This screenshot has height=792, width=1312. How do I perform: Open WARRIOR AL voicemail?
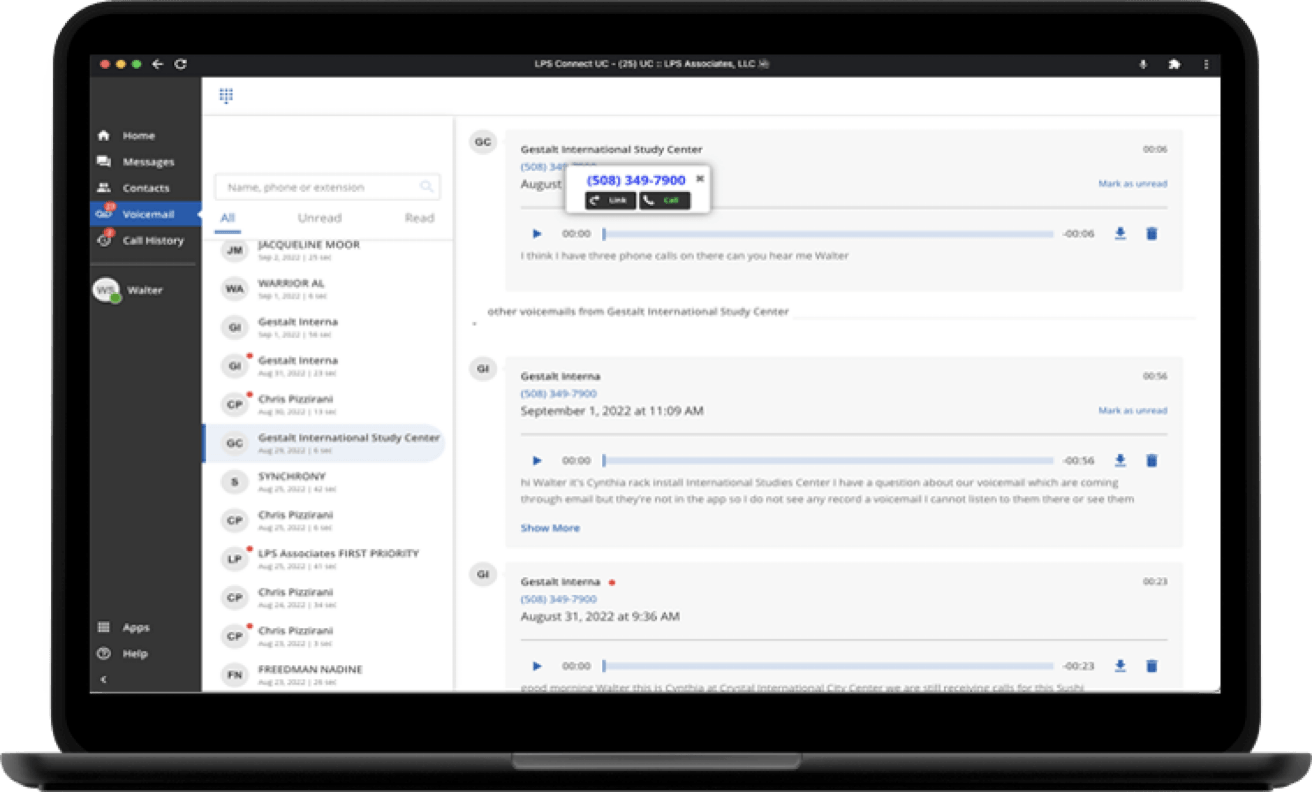pos(328,289)
